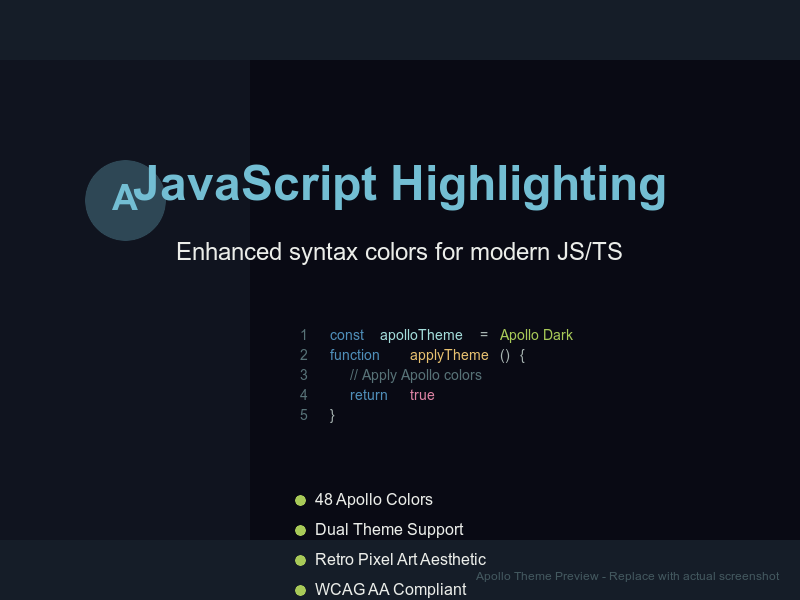Viewport: 800px width, 600px height.
Task: Click the green bullet beside 'Dual Theme Support'
Action: [301, 531]
